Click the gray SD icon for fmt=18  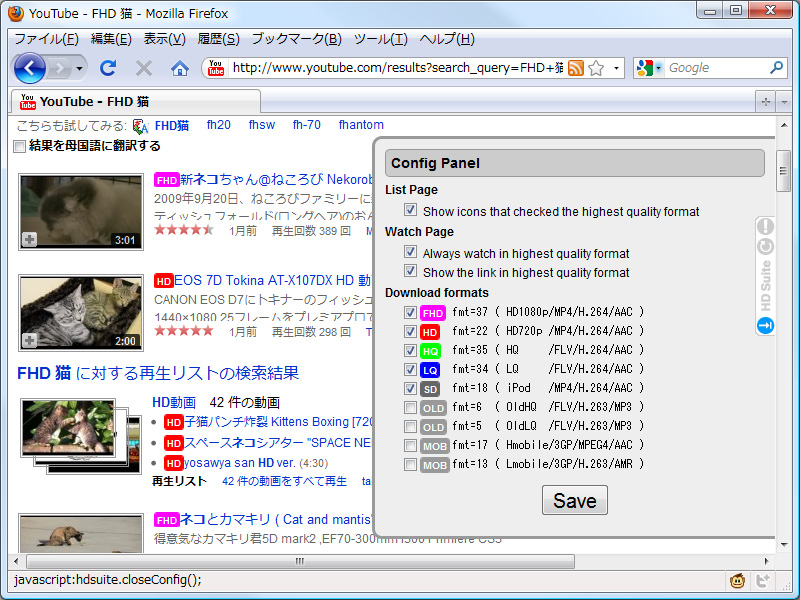[431, 388]
